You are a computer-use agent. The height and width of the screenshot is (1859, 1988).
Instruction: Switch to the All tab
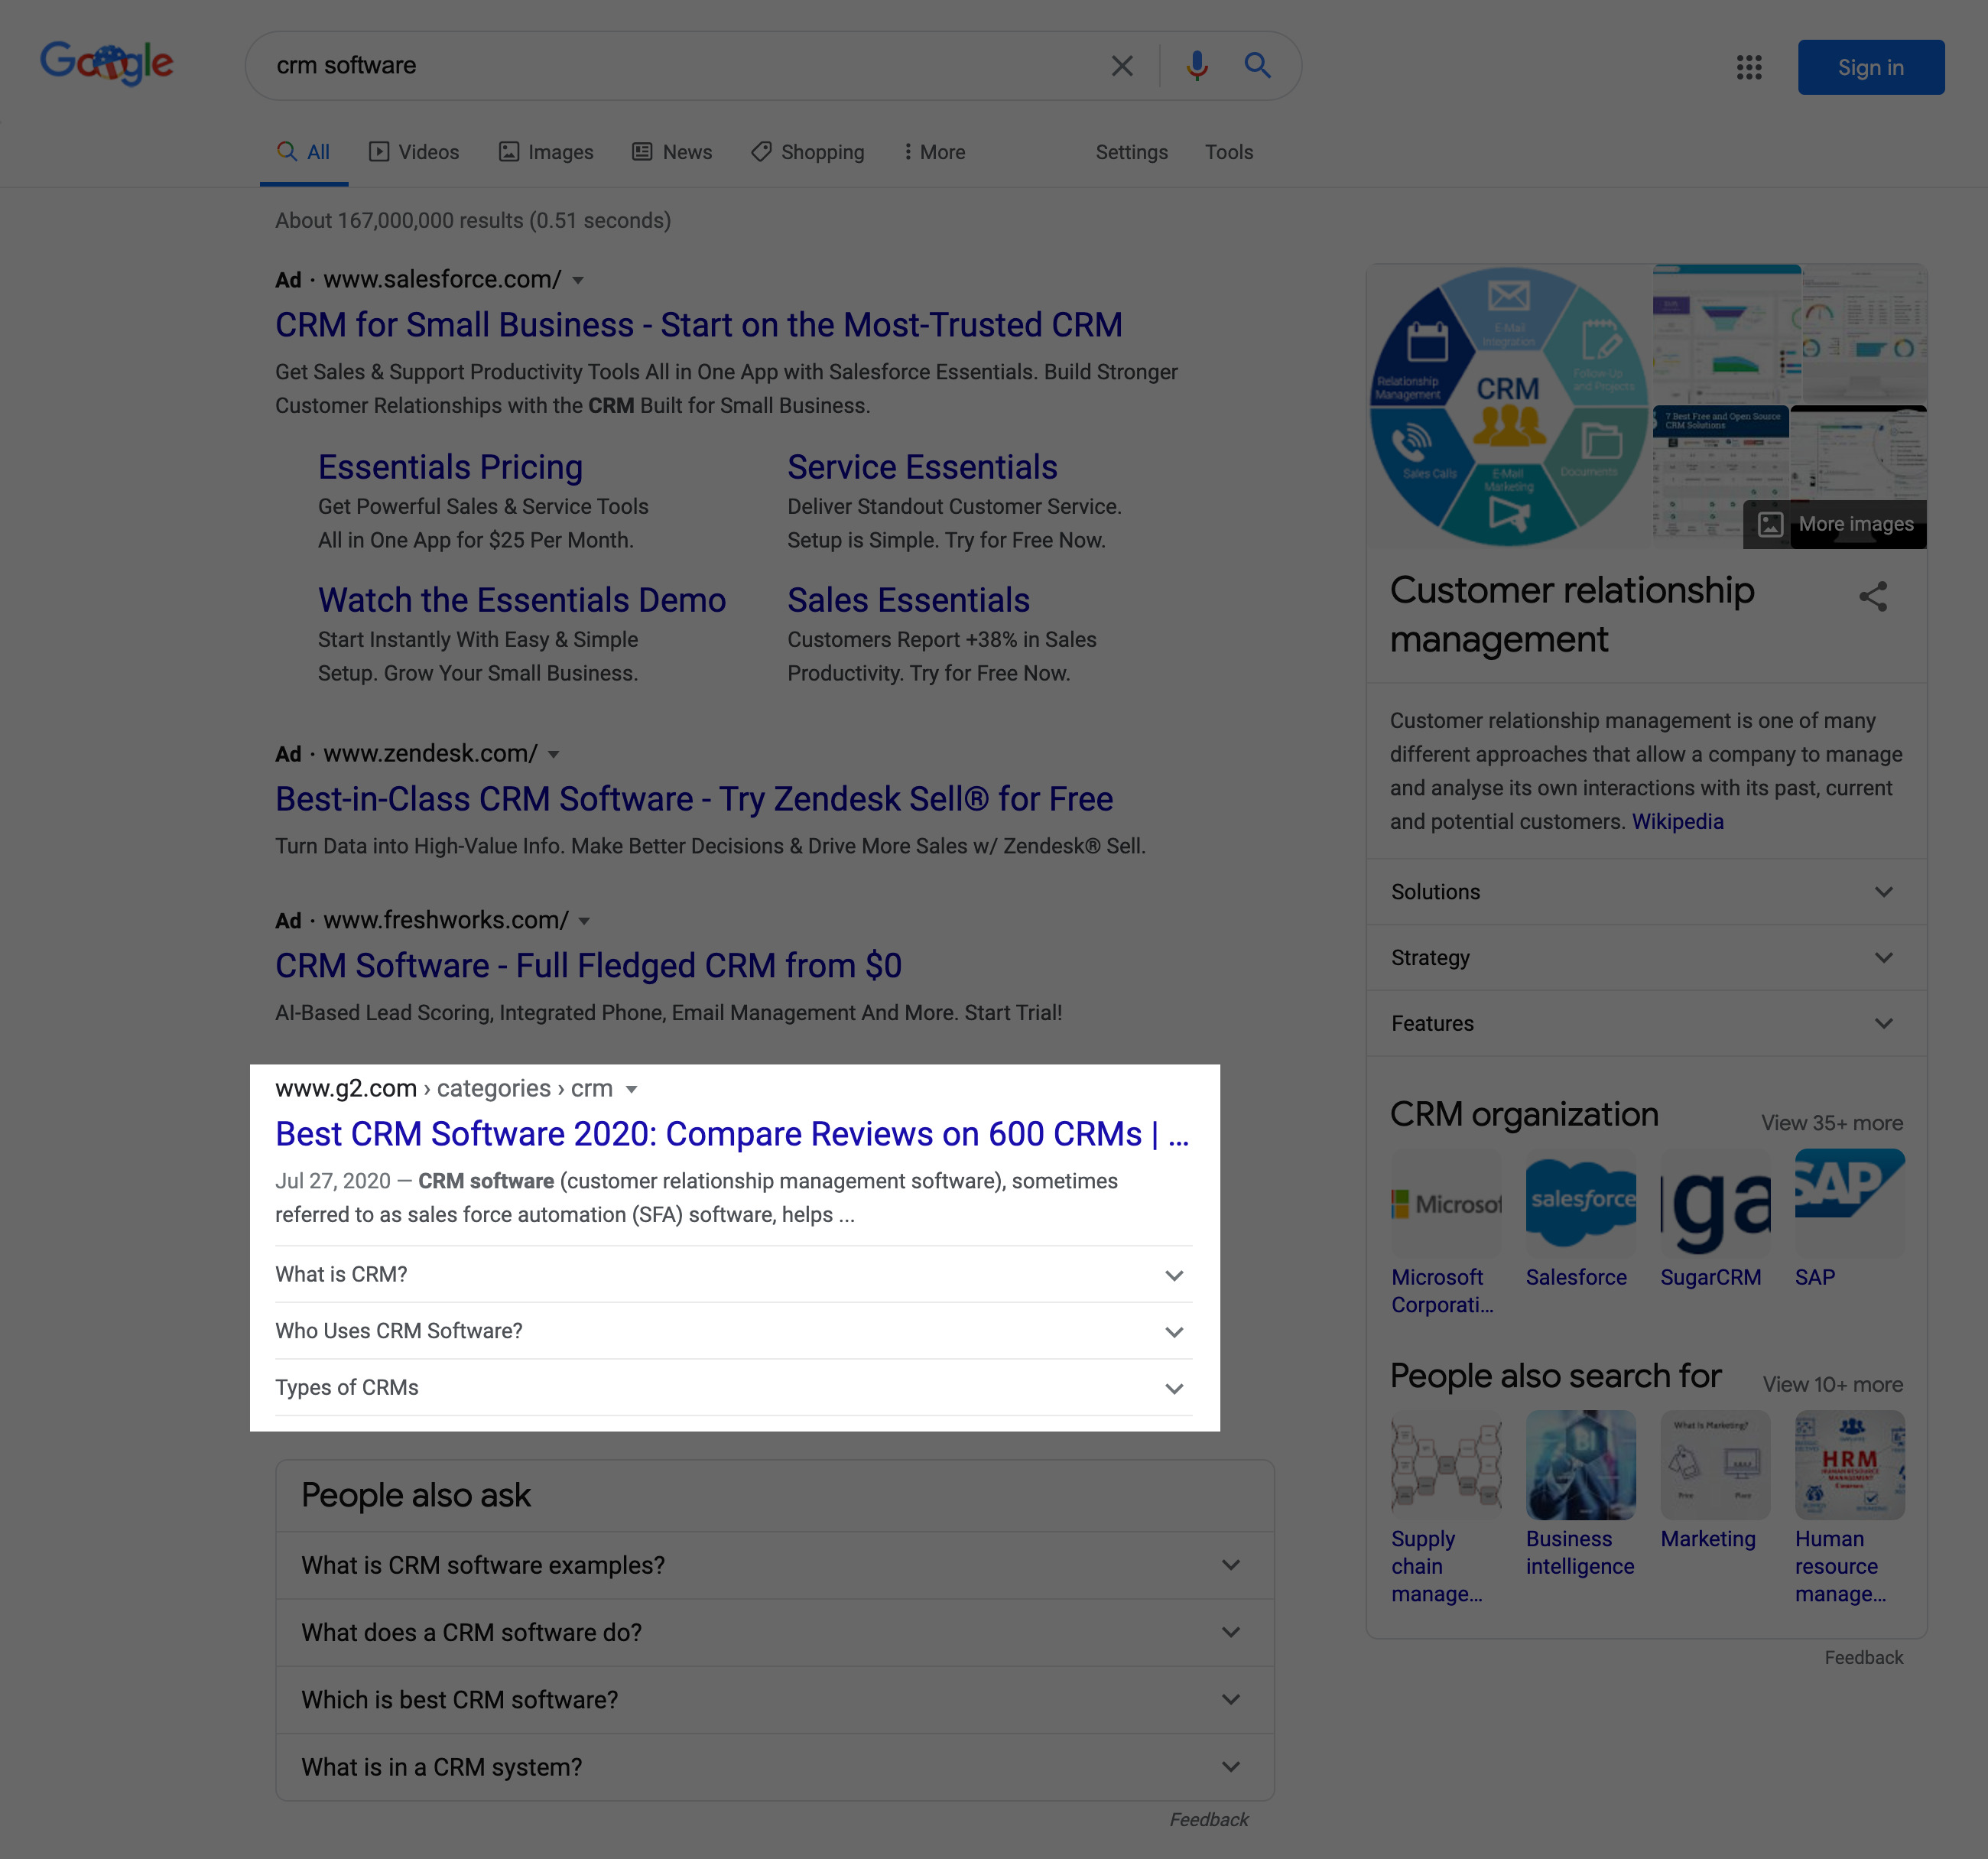304,152
